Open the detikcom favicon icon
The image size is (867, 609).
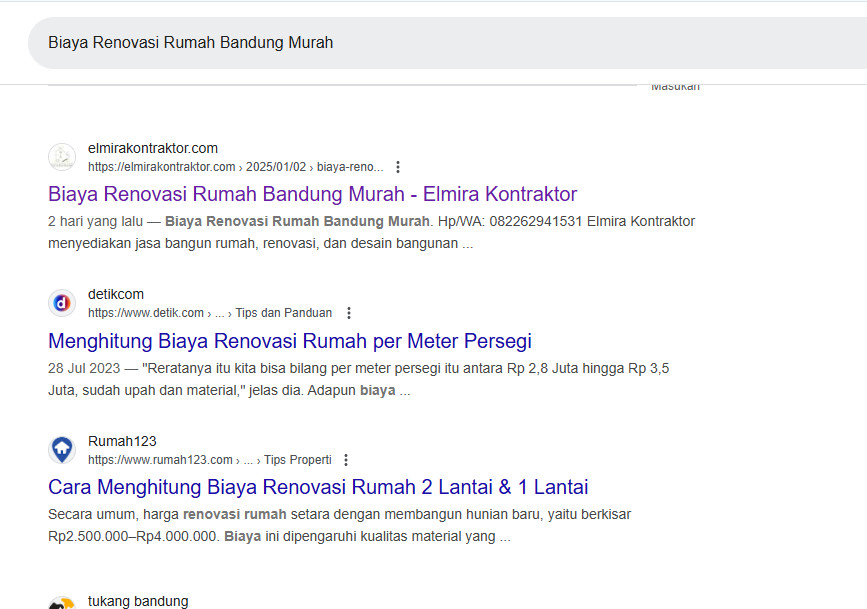click(x=62, y=303)
